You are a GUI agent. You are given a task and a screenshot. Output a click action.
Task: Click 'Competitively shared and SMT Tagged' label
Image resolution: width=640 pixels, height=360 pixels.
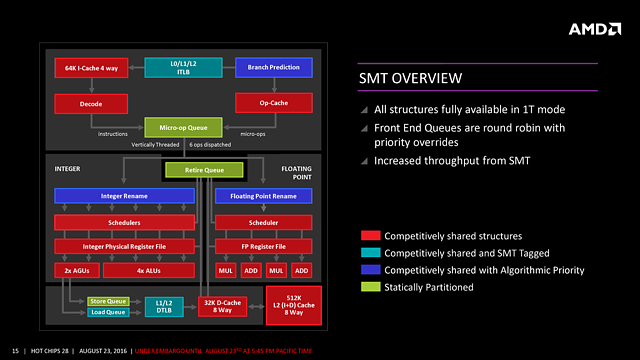coord(467,253)
